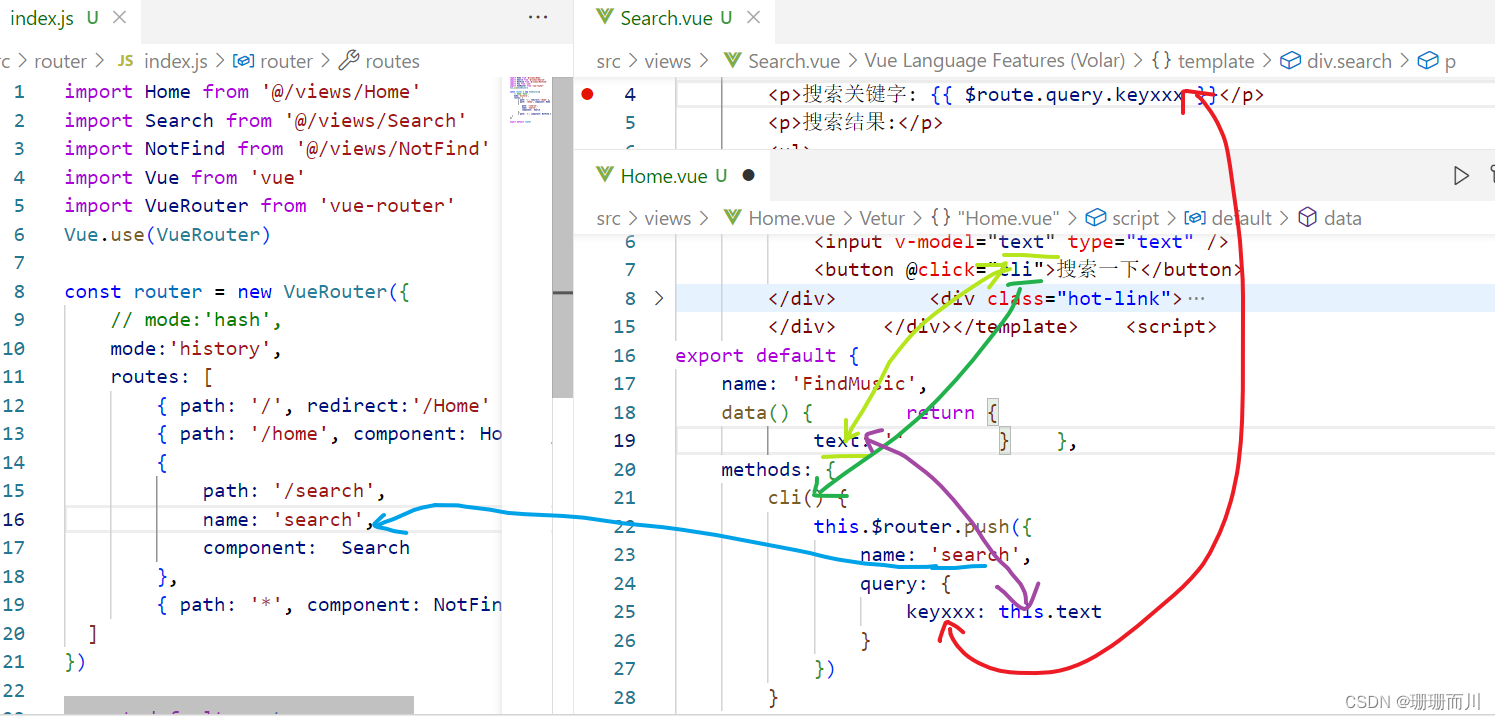The image size is (1495, 720).
Task: Run code with the play icon
Action: (x=1461, y=175)
